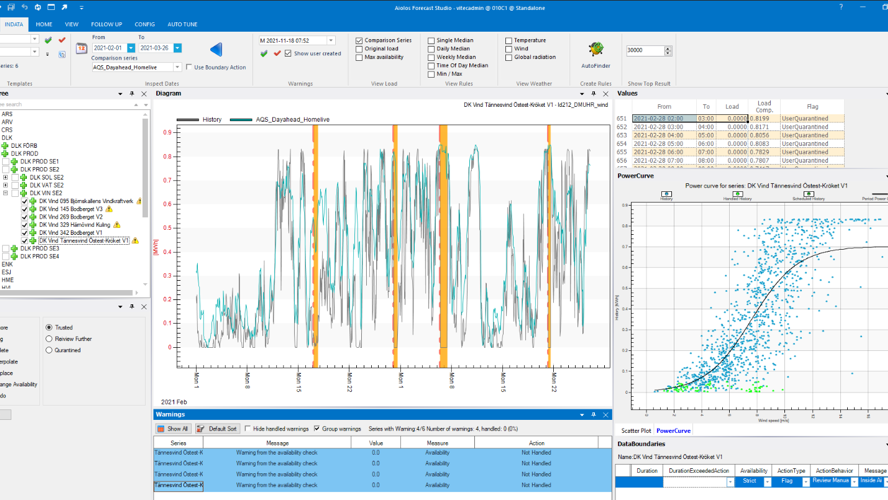Open the Inspect Dates calendar icon
888x500 pixels.
pyautogui.click(x=81, y=48)
